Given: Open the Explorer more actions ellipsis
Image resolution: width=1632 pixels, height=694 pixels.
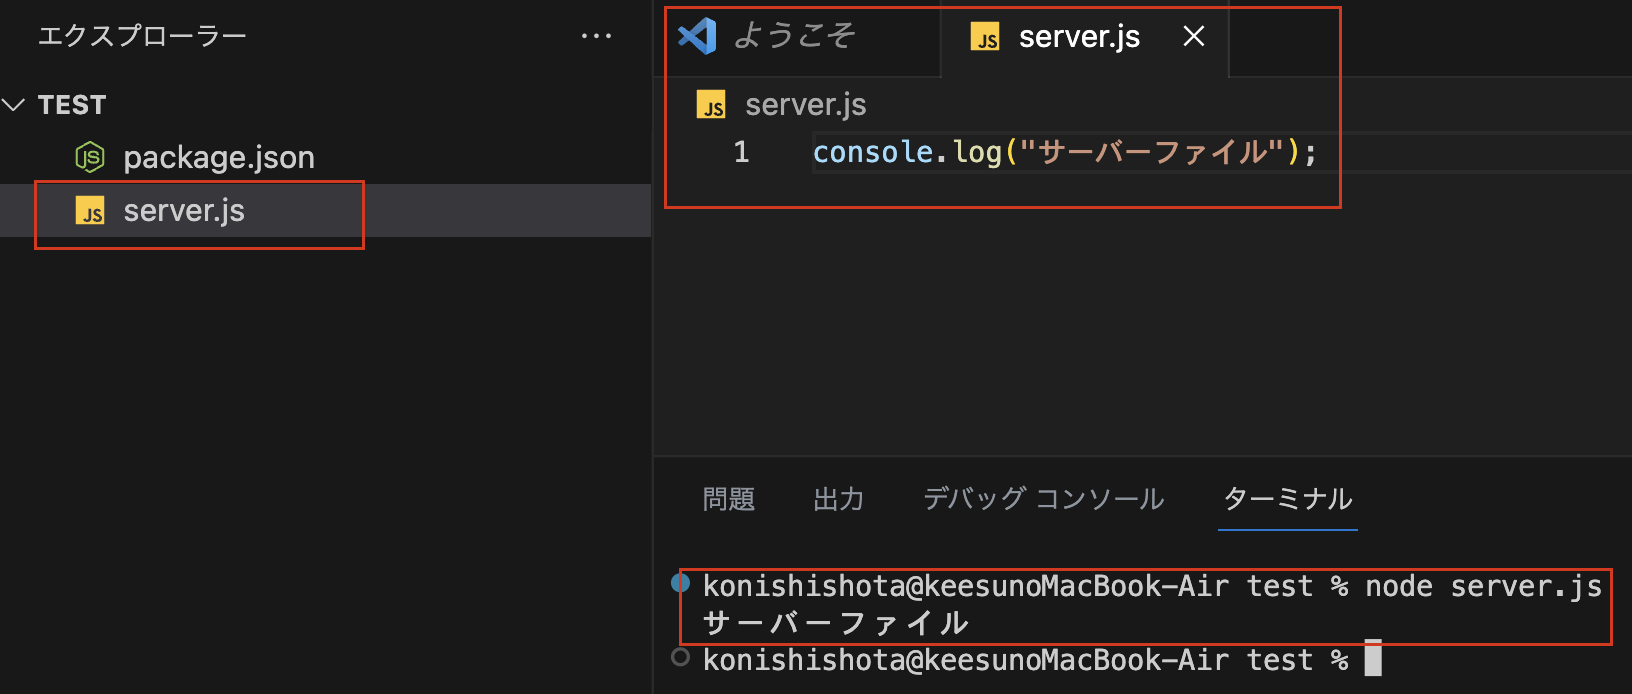Looking at the screenshot, I should click(596, 36).
